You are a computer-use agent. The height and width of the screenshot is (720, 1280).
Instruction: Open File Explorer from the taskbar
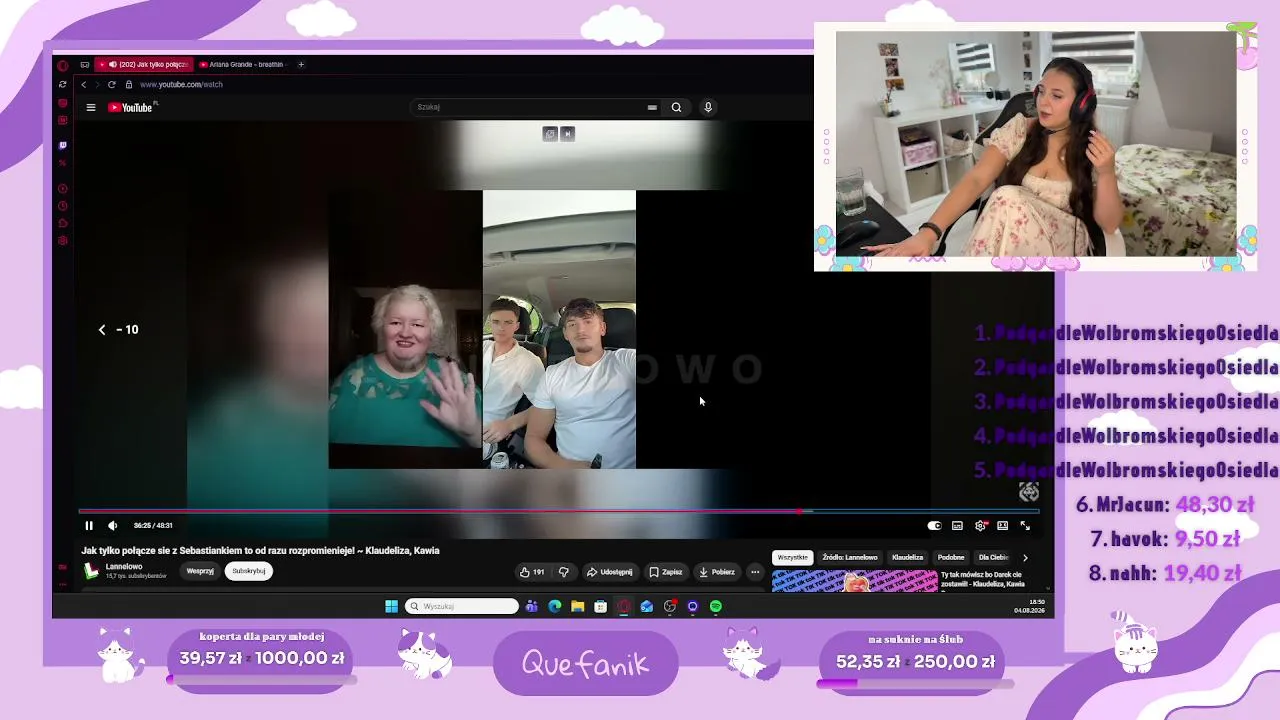pos(578,606)
